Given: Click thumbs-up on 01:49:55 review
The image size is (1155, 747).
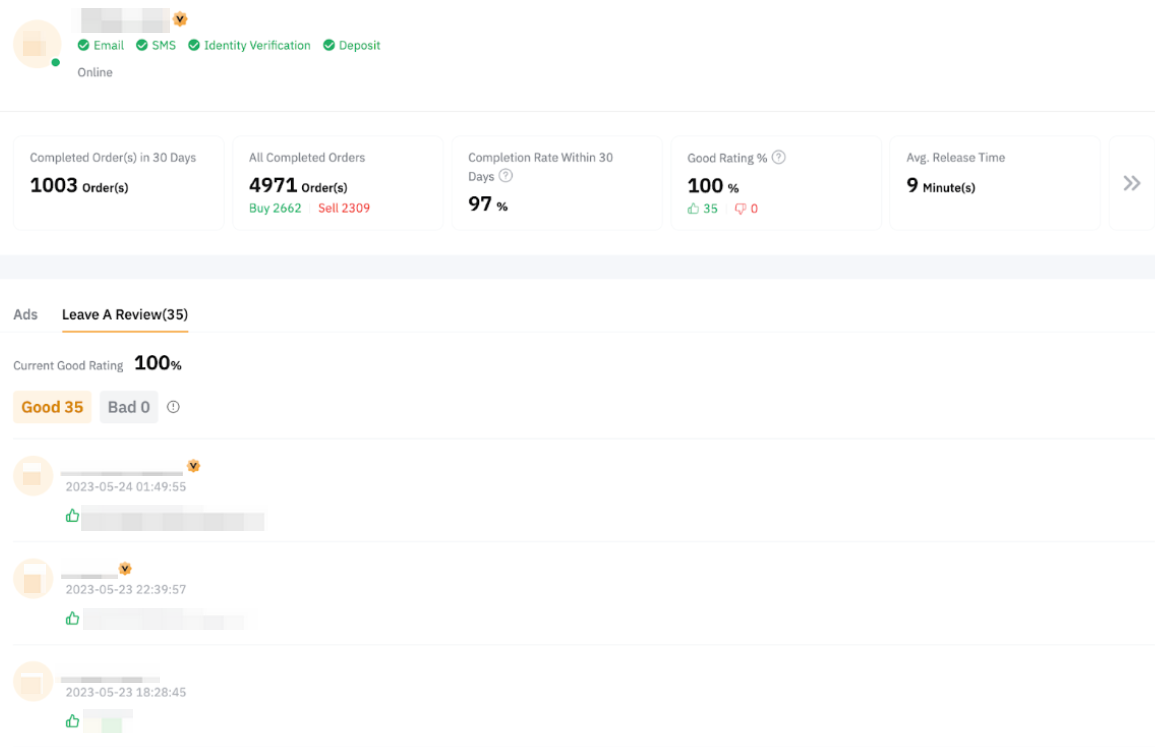Looking at the screenshot, I should tap(72, 516).
